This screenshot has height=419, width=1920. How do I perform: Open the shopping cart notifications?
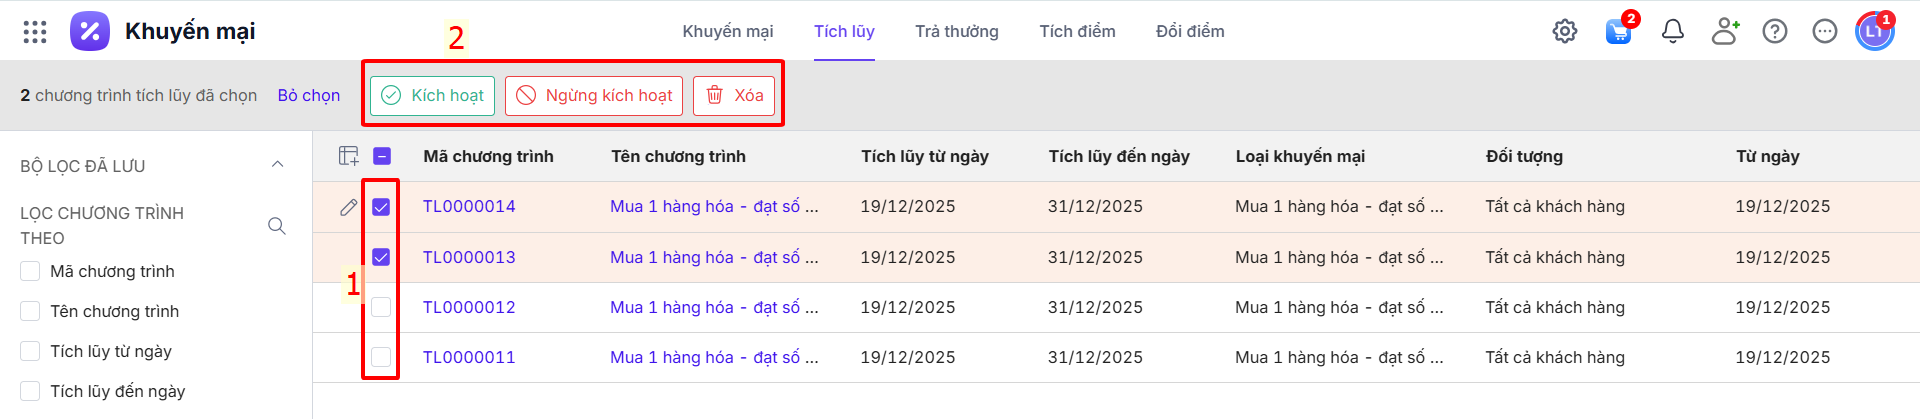[x=1618, y=32]
